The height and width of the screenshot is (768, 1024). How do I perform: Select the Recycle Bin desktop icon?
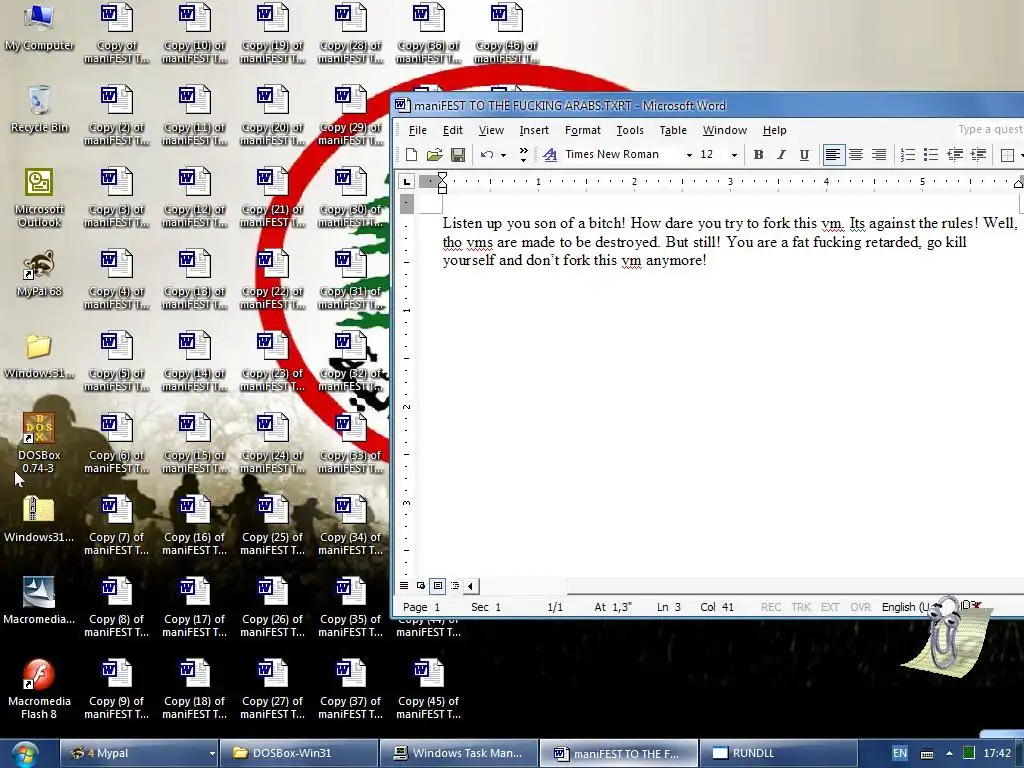[39, 109]
